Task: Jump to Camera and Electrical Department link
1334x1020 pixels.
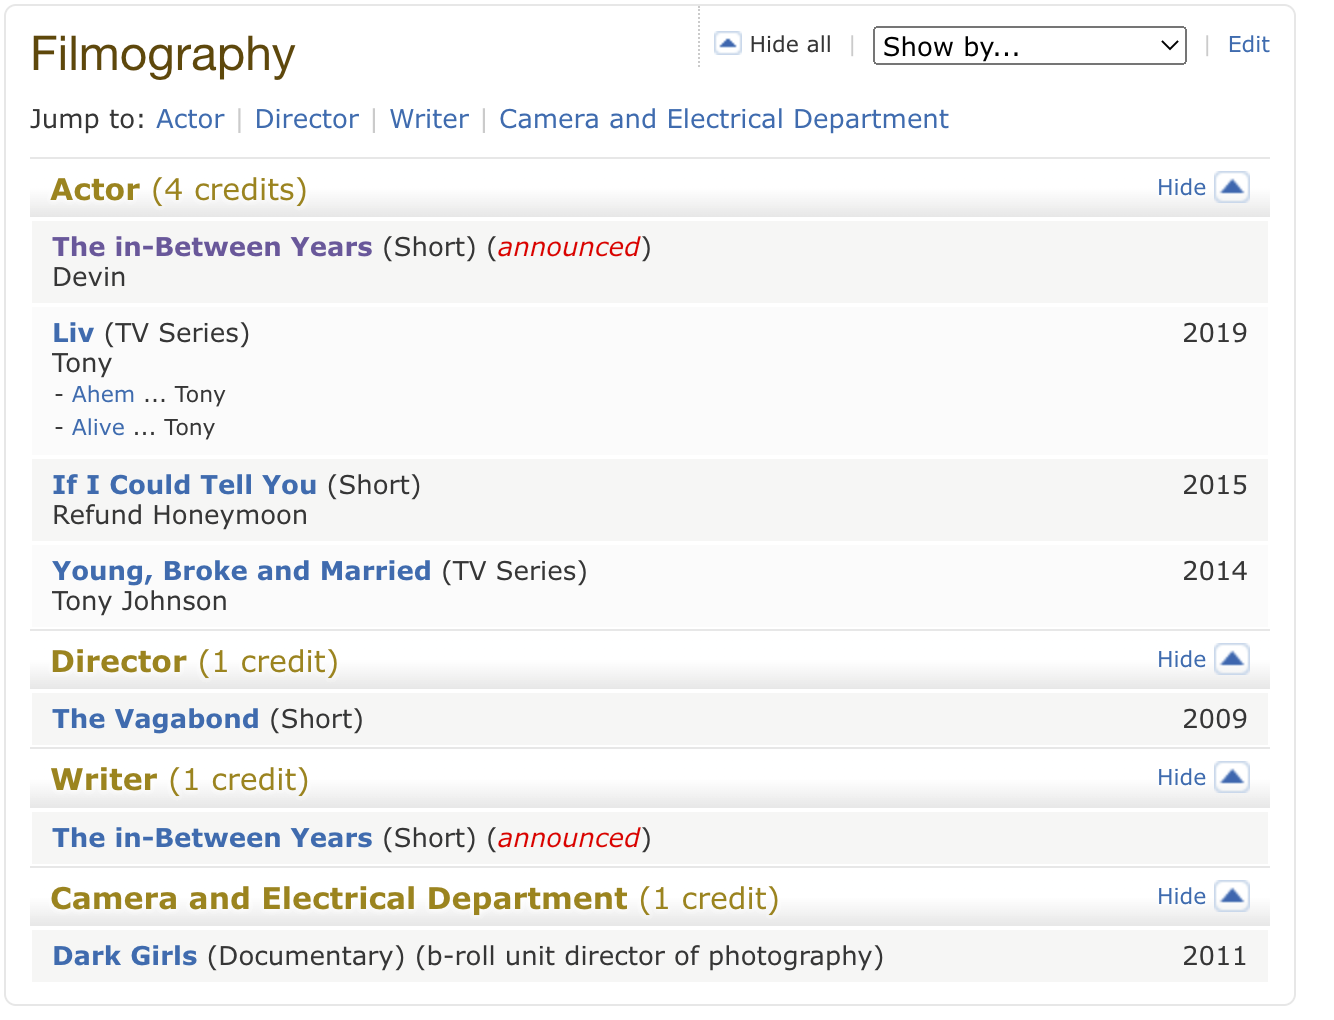Action: coord(724,119)
